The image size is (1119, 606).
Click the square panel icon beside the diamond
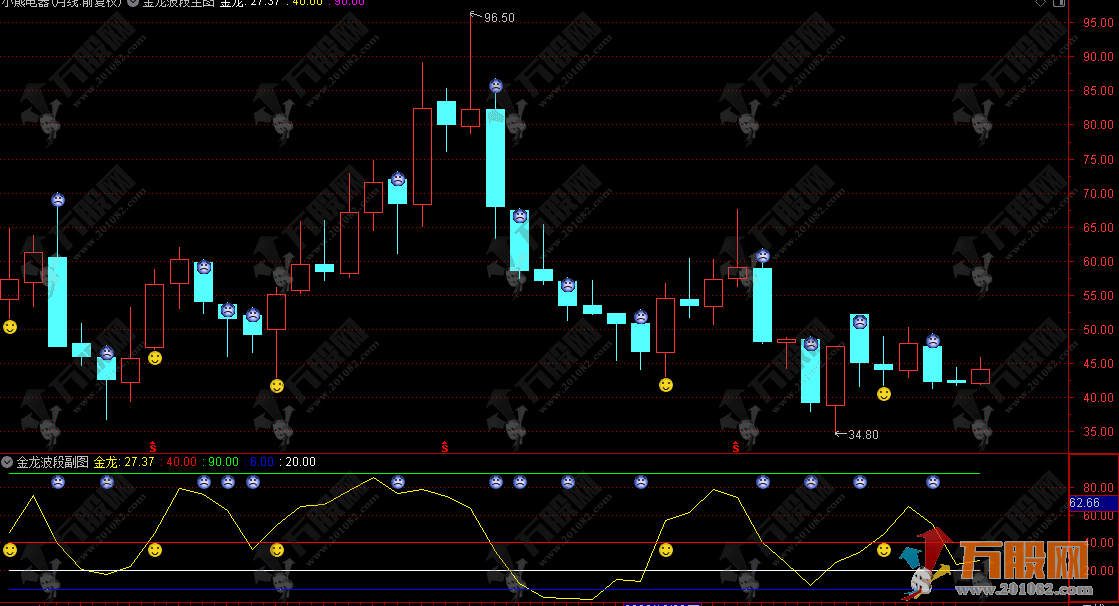pyautogui.click(x=1059, y=3)
